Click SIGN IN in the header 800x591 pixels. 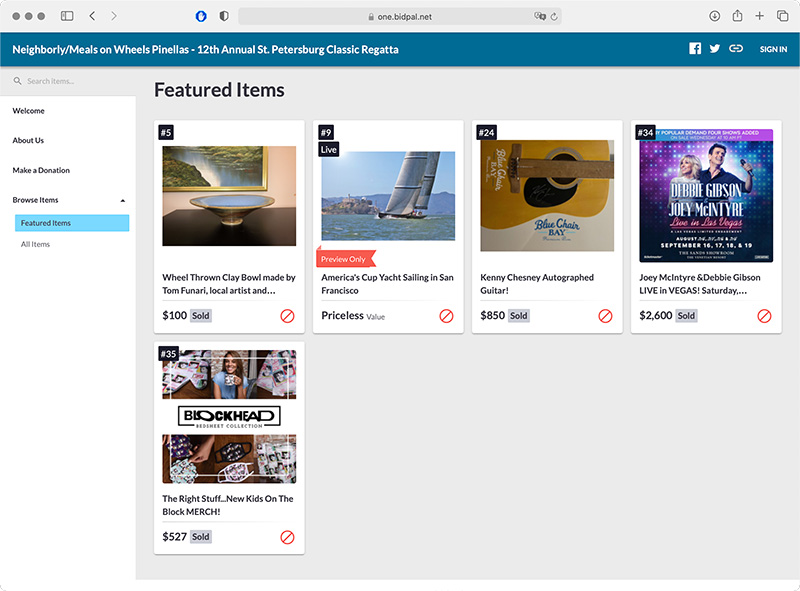click(x=773, y=49)
